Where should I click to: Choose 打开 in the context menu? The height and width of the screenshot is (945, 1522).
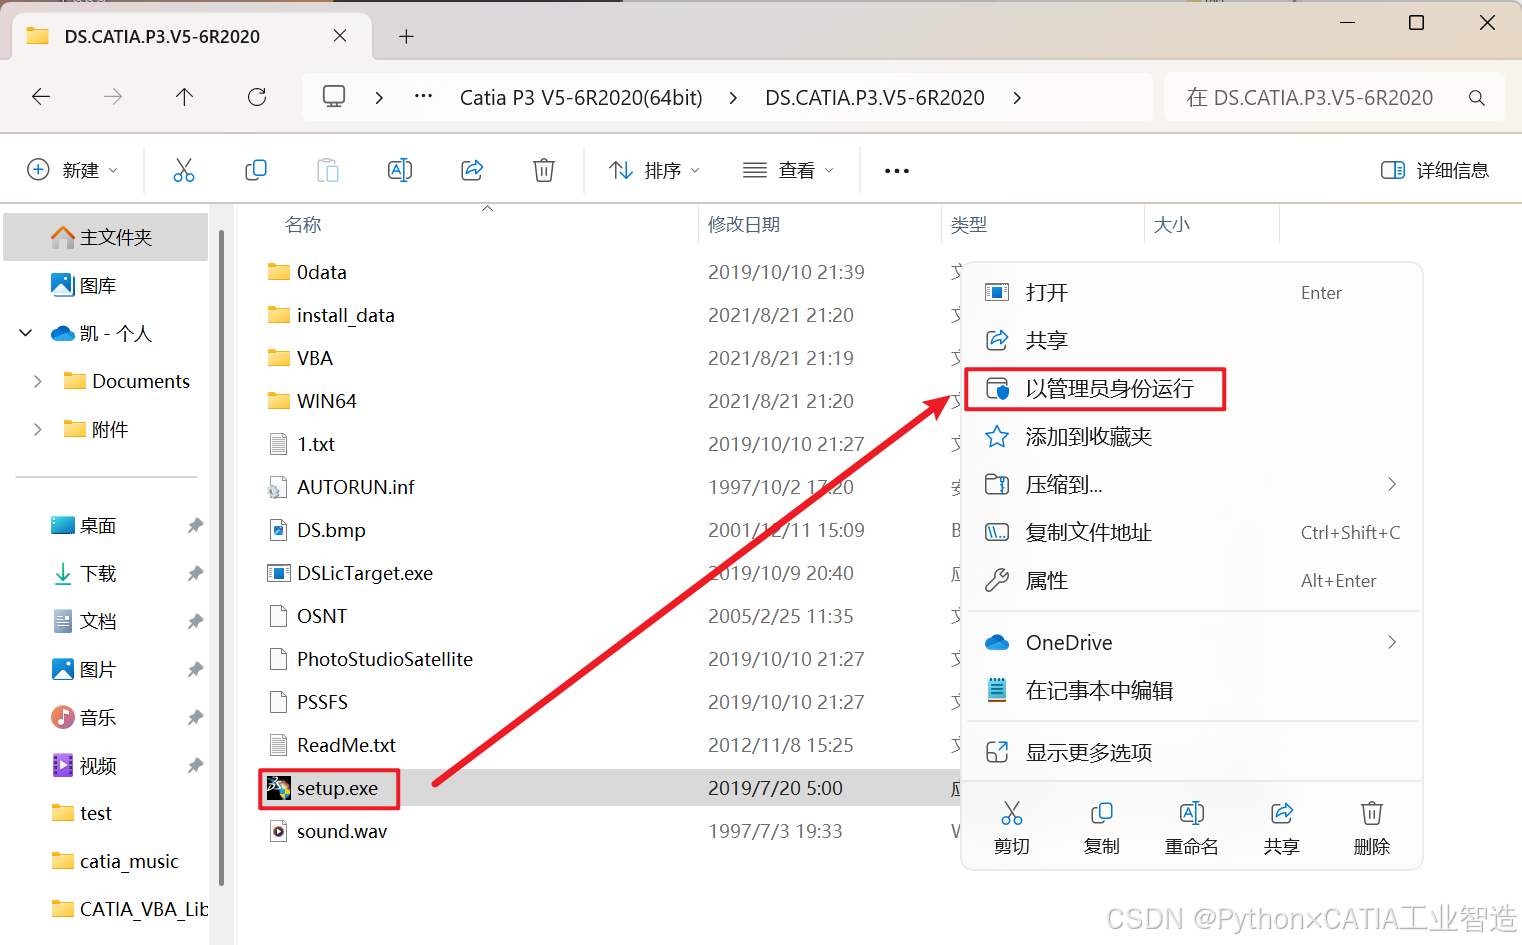tap(1192, 292)
